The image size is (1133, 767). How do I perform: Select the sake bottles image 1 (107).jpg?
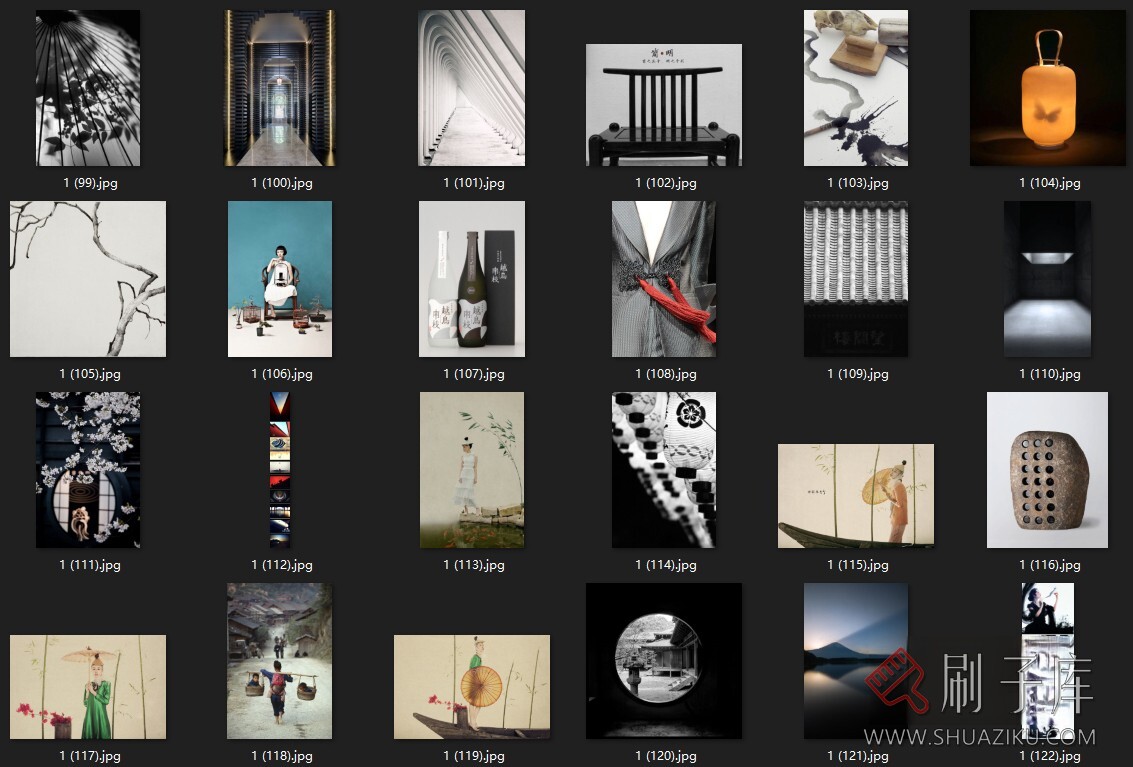click(471, 279)
